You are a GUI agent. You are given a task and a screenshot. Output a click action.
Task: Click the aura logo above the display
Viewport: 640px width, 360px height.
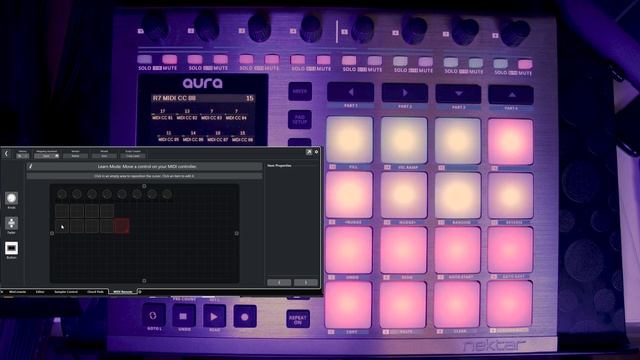click(202, 83)
